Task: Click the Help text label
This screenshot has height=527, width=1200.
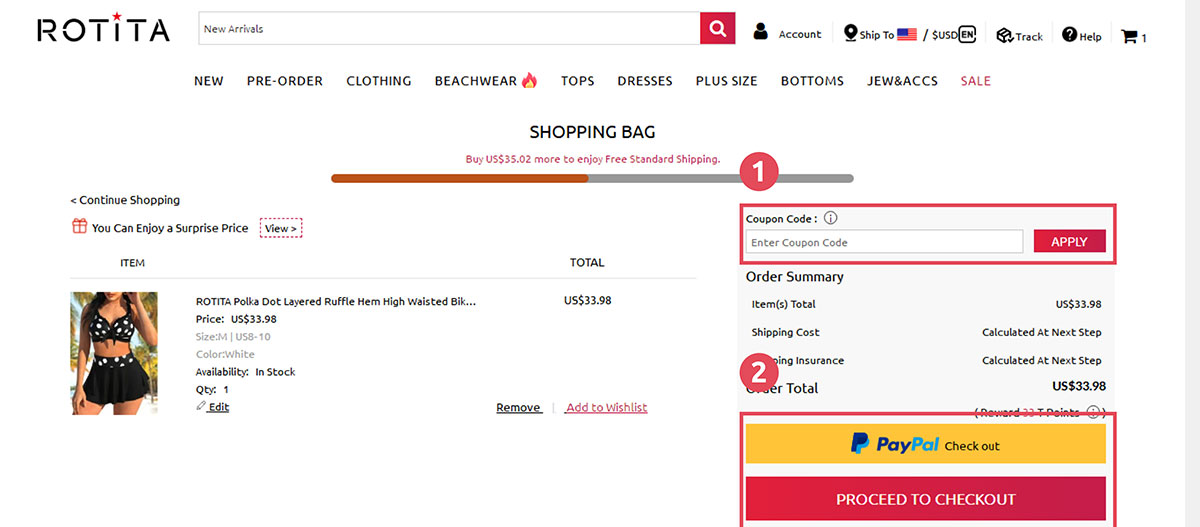Action: click(x=1090, y=37)
